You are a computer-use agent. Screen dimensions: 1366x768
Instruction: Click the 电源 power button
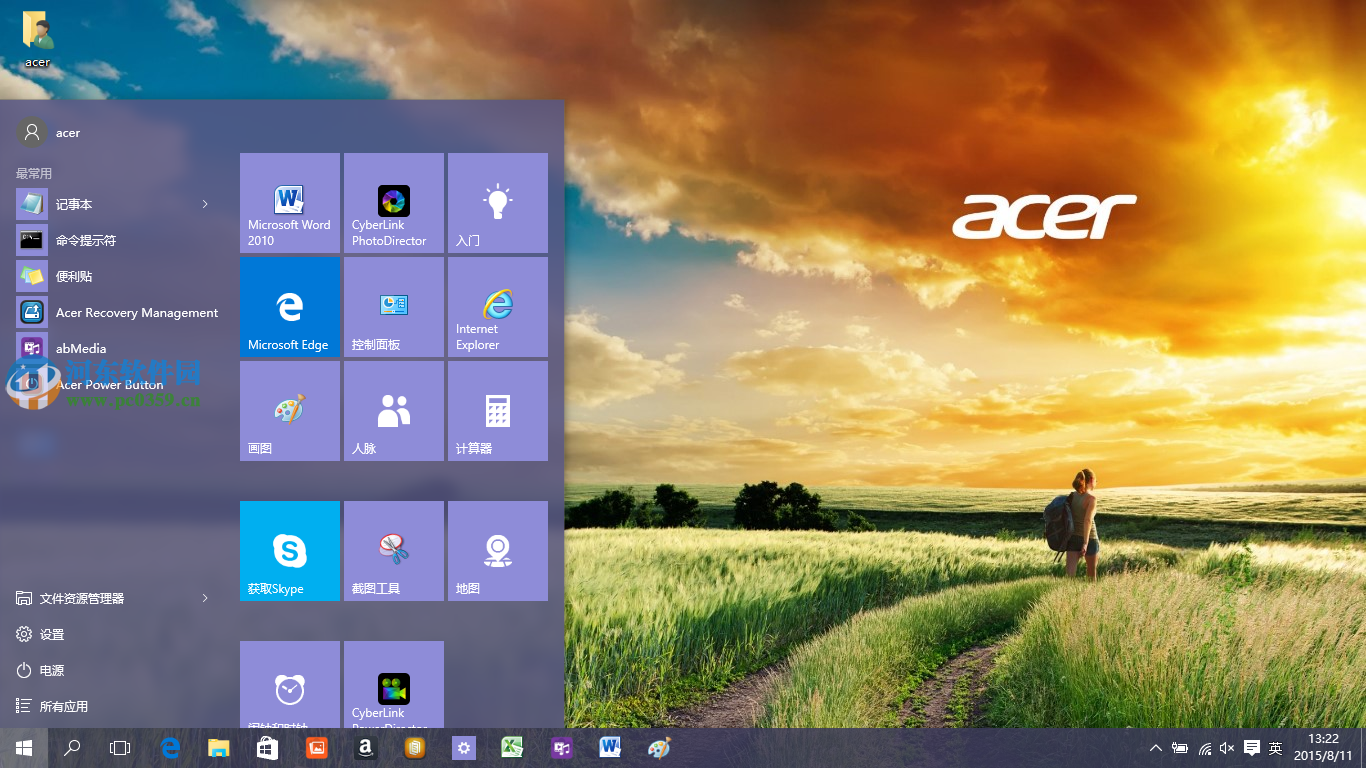pos(51,670)
